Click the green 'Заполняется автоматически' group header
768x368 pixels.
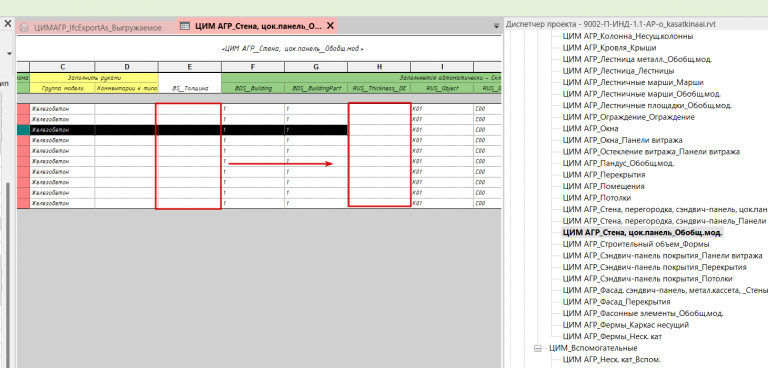(x=361, y=77)
